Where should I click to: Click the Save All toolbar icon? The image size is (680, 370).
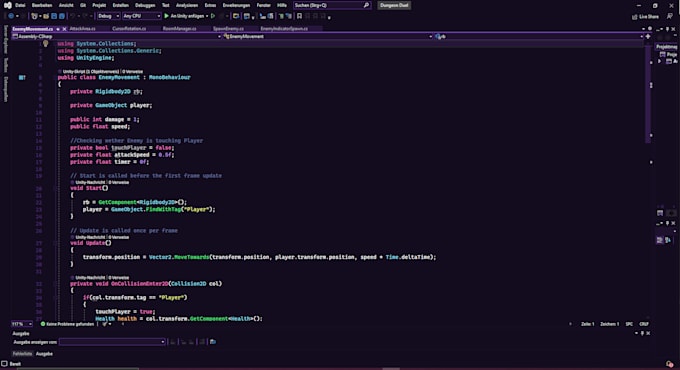pyautogui.click(x=62, y=16)
